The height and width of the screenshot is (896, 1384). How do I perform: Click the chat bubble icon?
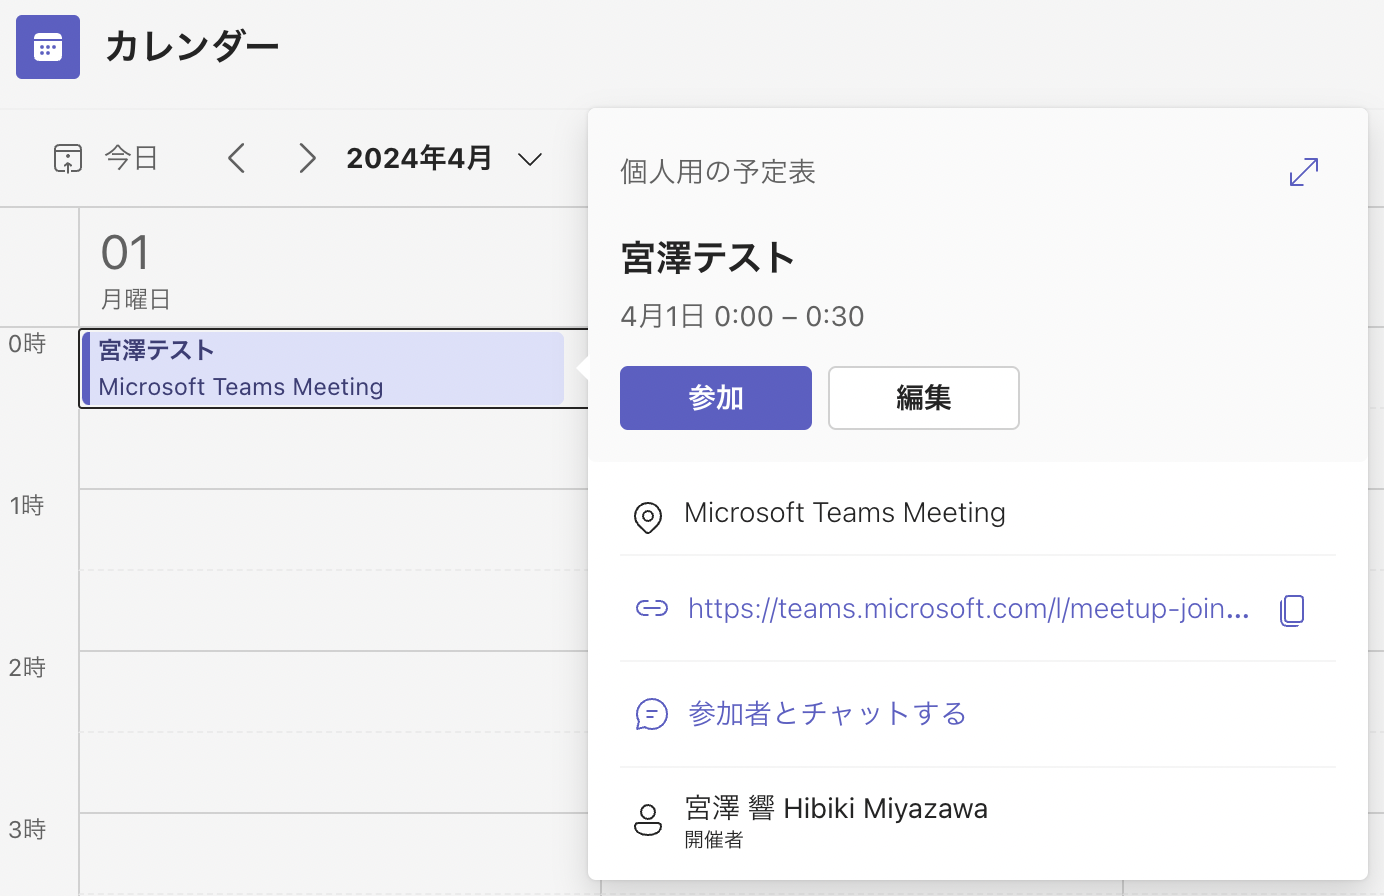click(651, 714)
